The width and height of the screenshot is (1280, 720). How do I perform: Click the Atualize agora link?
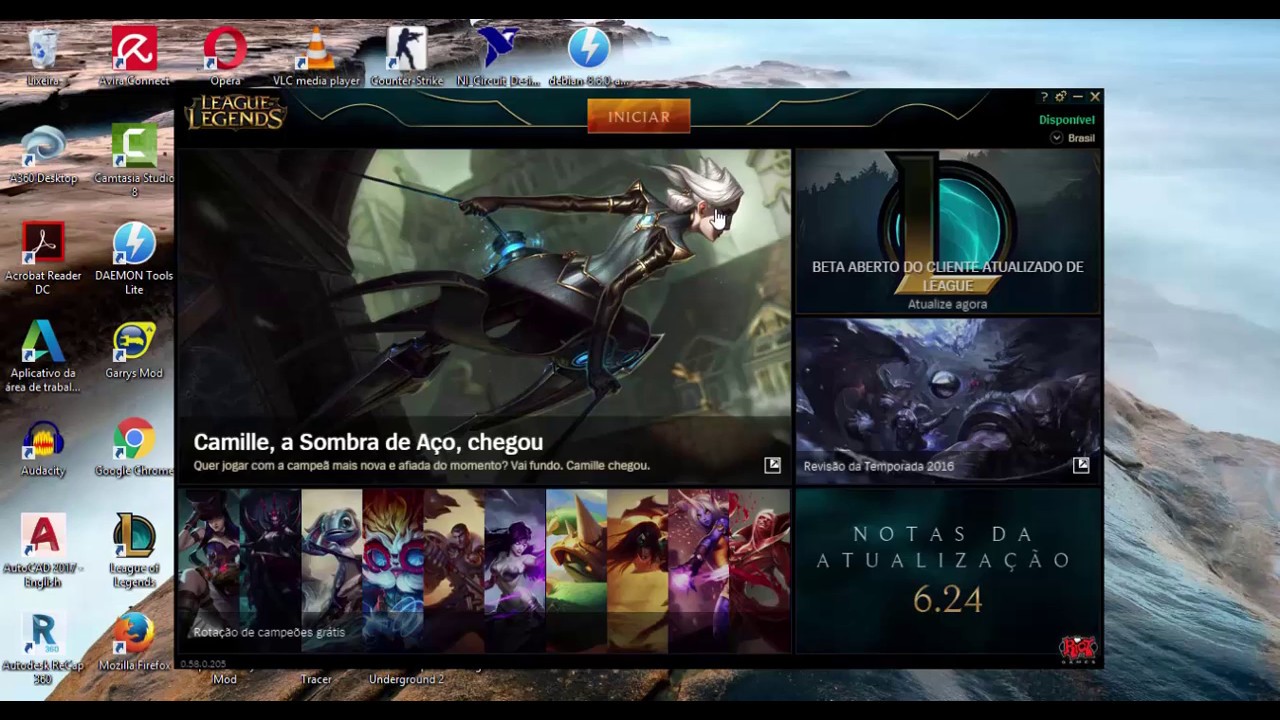947,304
